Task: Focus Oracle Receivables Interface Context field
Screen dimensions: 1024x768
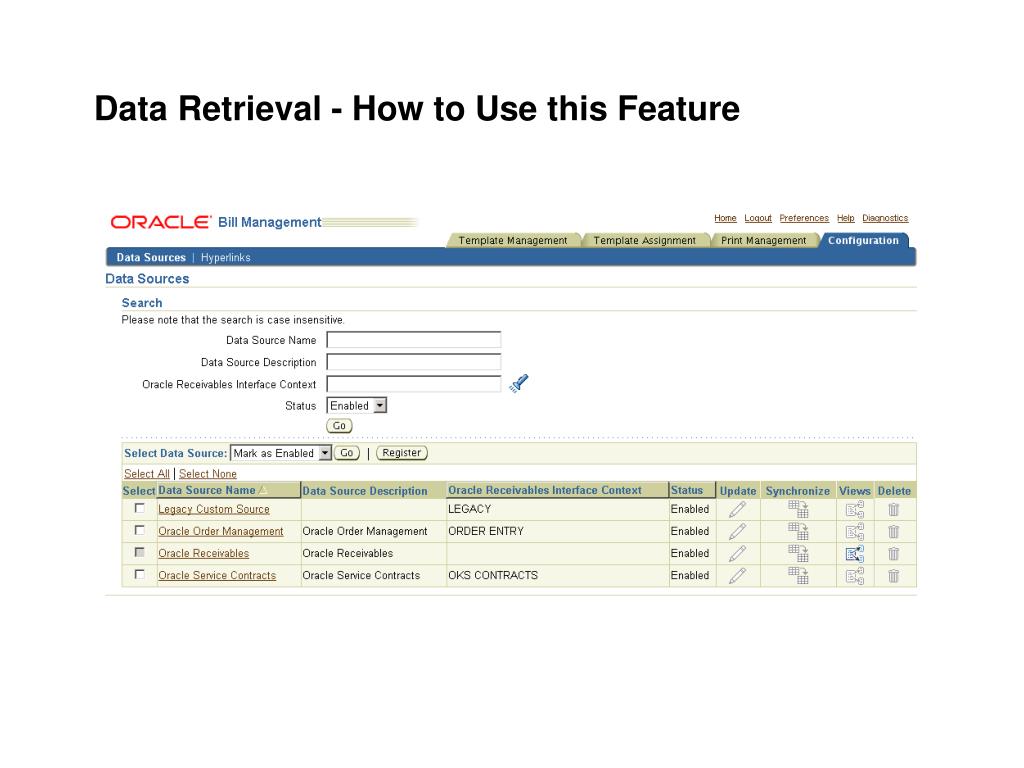Action: click(x=413, y=384)
